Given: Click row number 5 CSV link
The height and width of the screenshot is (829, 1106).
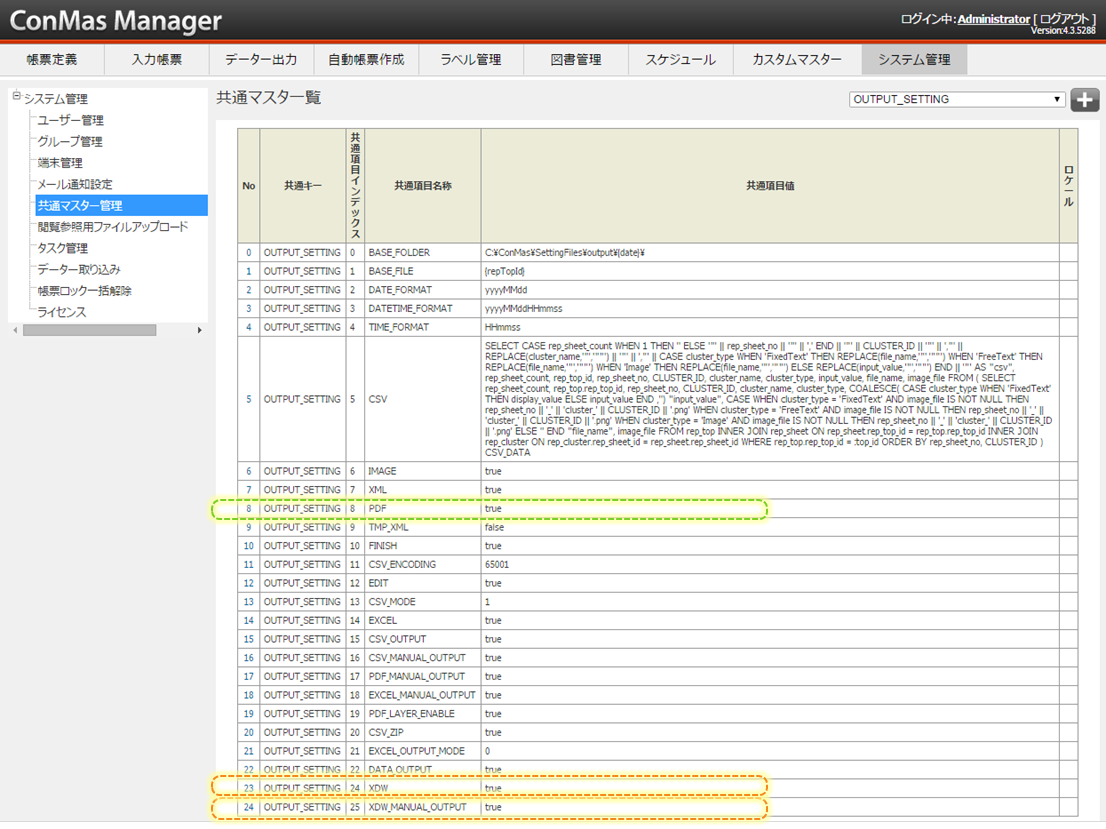Looking at the screenshot, I should point(248,399).
